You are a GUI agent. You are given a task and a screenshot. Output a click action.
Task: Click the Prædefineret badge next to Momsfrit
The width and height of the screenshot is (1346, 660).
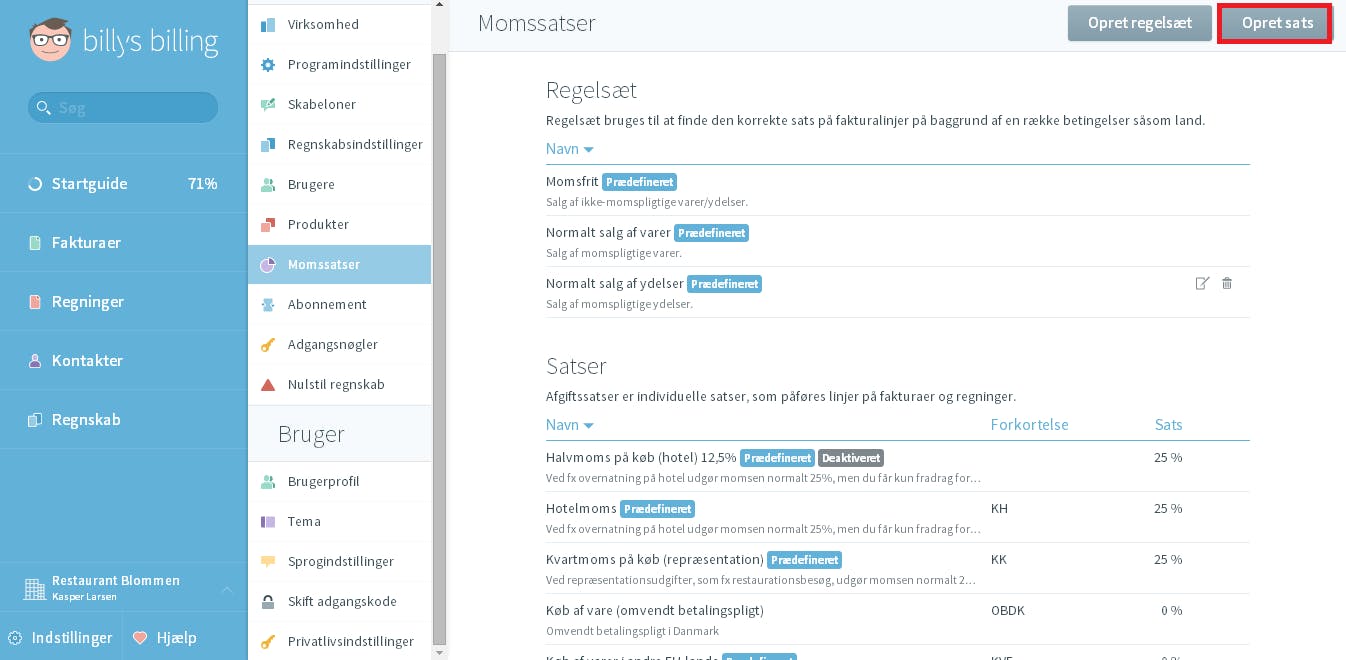click(639, 182)
